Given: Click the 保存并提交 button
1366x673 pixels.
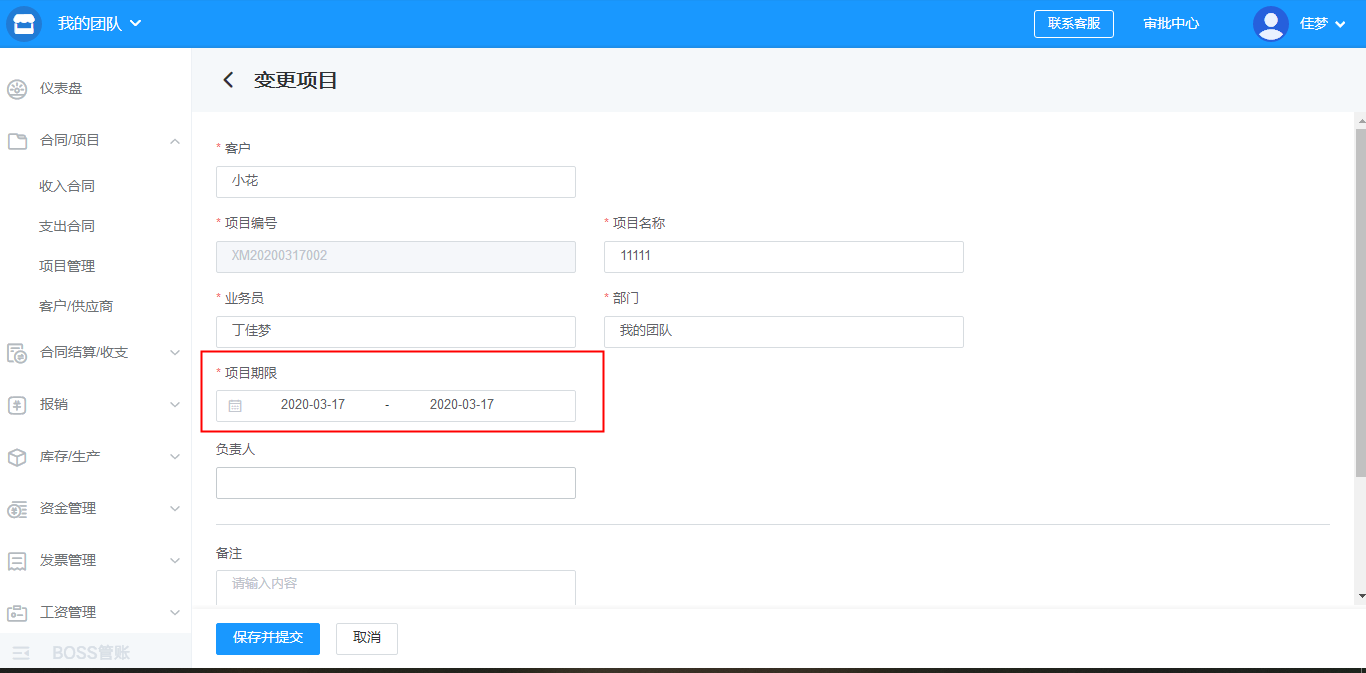Looking at the screenshot, I should 268,638.
